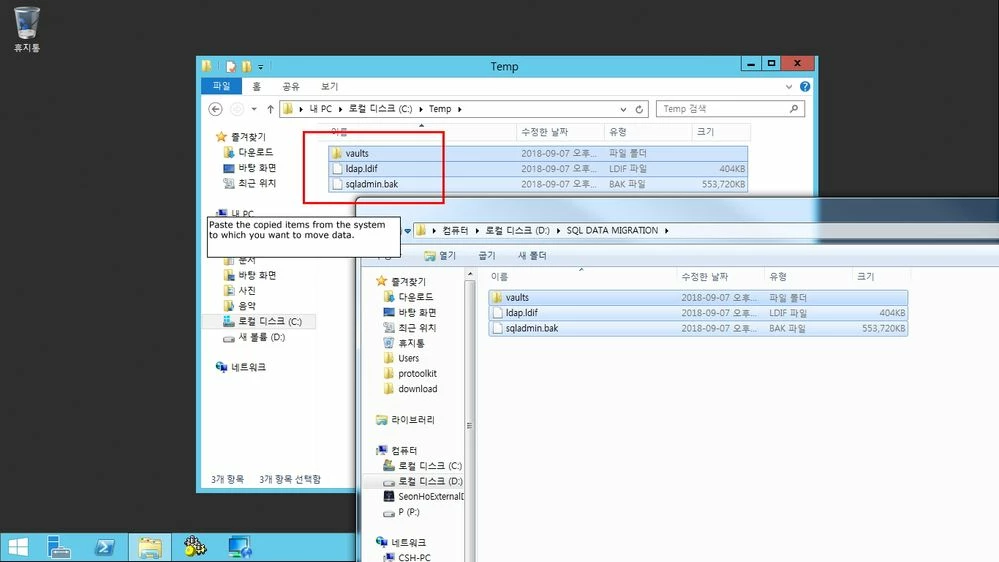This screenshot has width=999, height=562.
Task: Expand the ribbon in Temp window
Action: coord(789,87)
